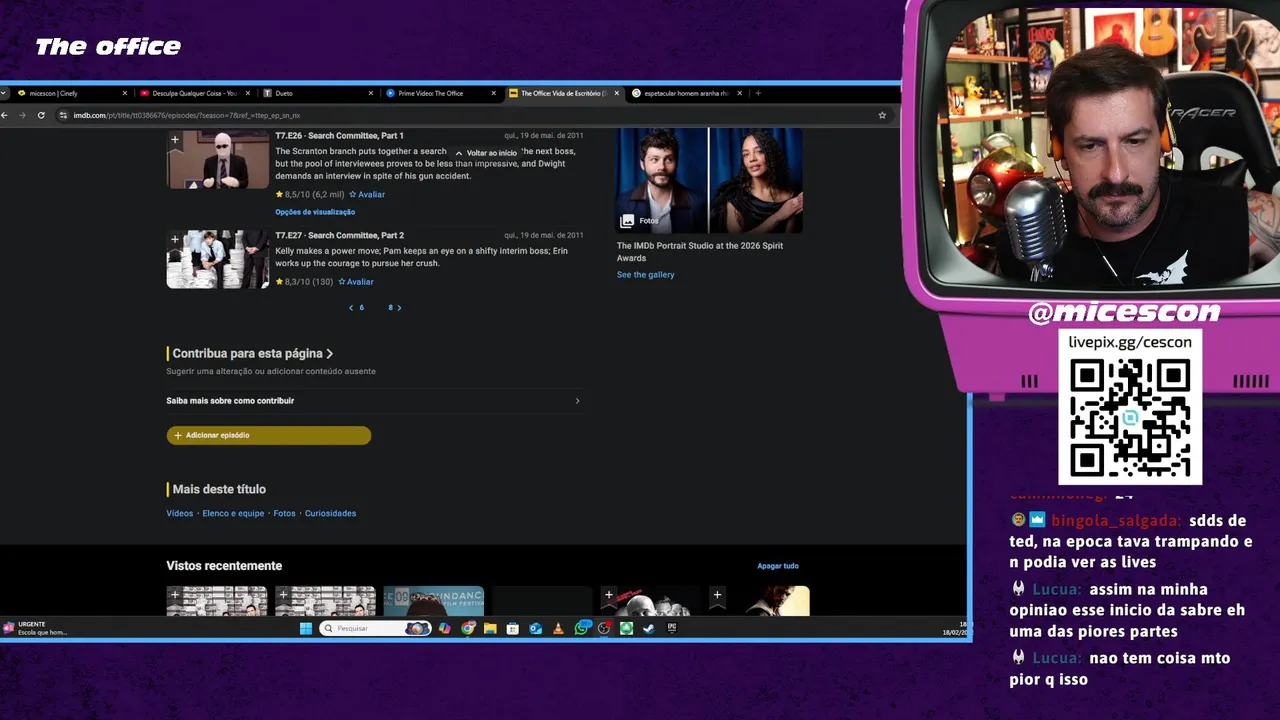Open Elenco e equipe link
The width and height of the screenshot is (1280, 720).
tap(233, 513)
